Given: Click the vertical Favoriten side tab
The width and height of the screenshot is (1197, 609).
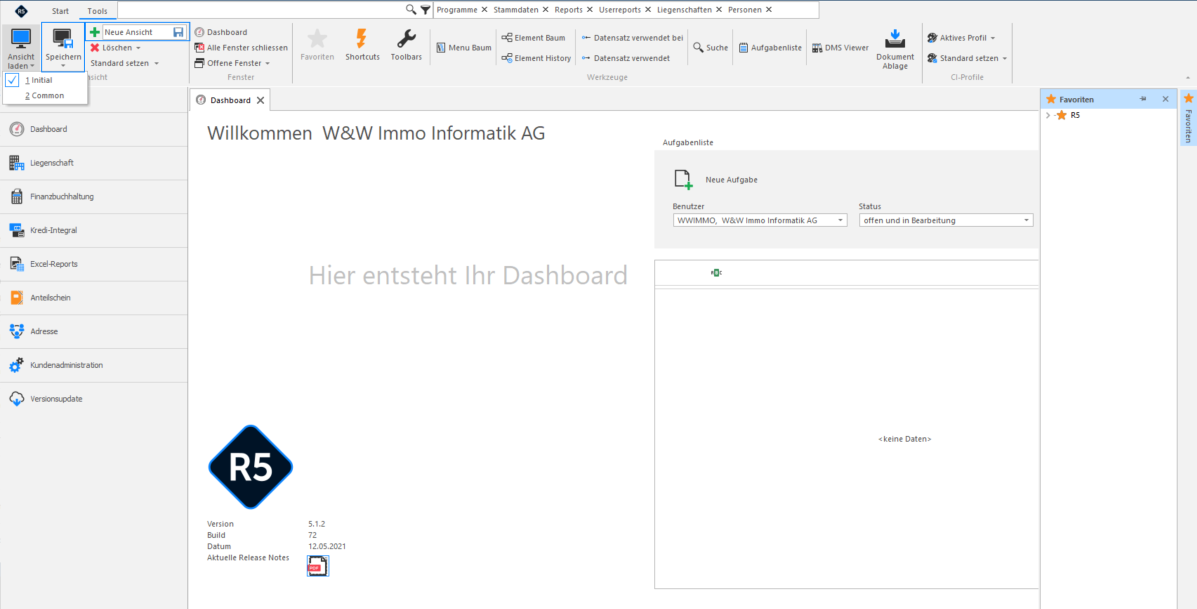Looking at the screenshot, I should (x=1188, y=118).
